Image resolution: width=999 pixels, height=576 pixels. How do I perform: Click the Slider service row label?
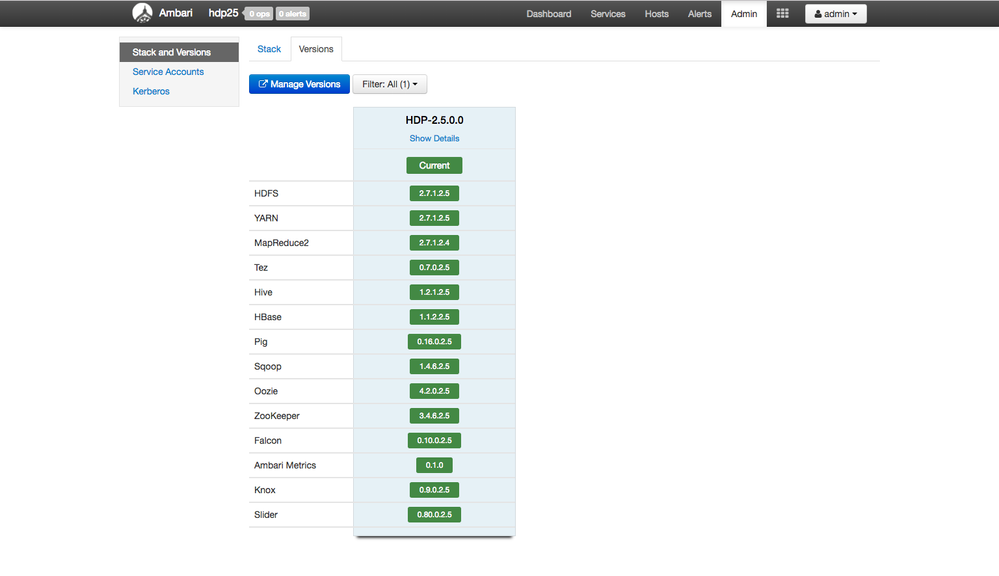point(266,515)
